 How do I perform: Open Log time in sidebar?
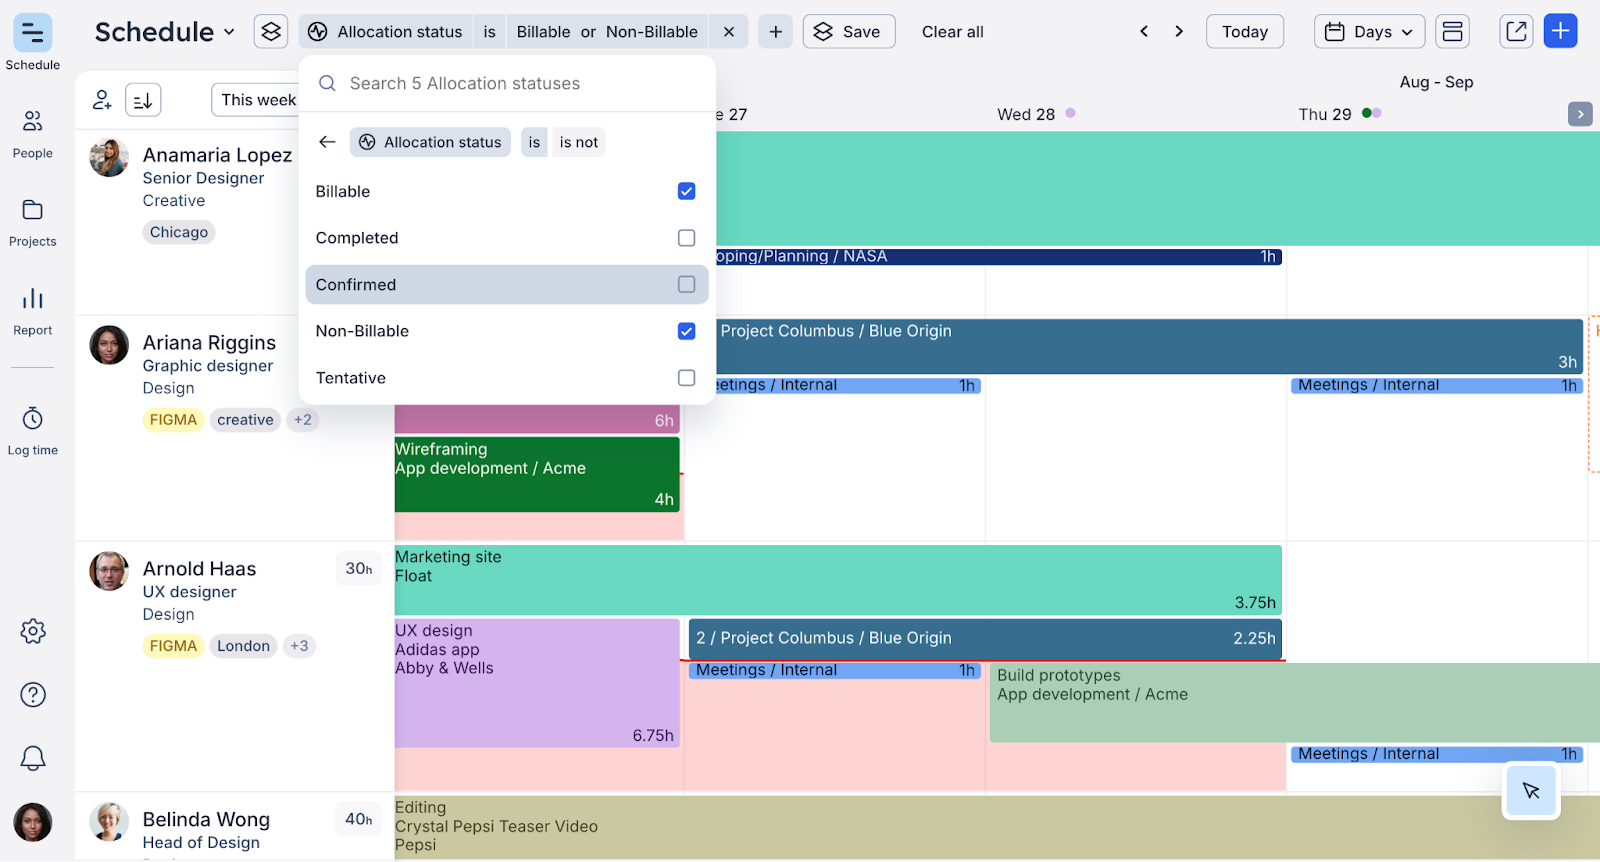pyautogui.click(x=33, y=431)
